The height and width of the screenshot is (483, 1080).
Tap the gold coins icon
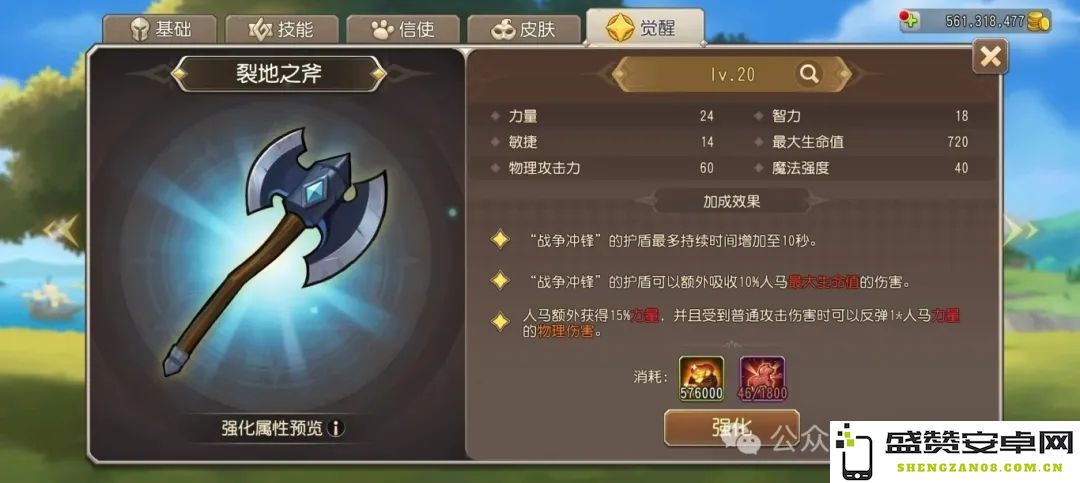coord(1039,21)
